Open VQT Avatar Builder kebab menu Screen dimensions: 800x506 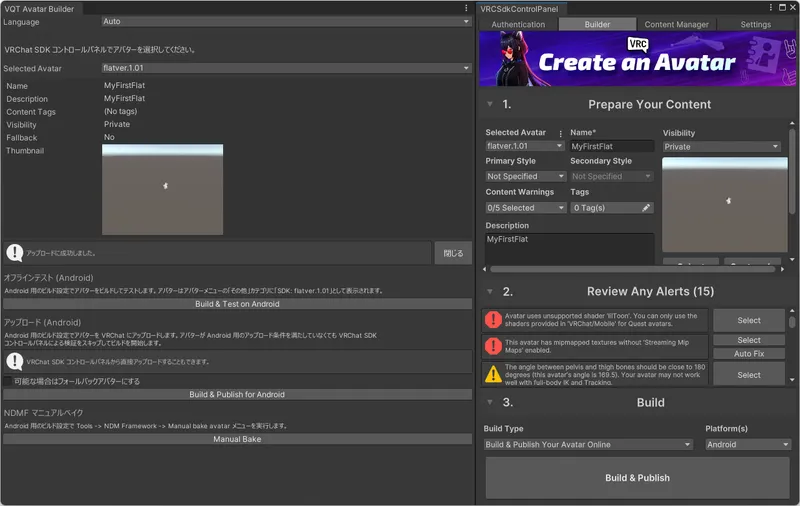466,8
